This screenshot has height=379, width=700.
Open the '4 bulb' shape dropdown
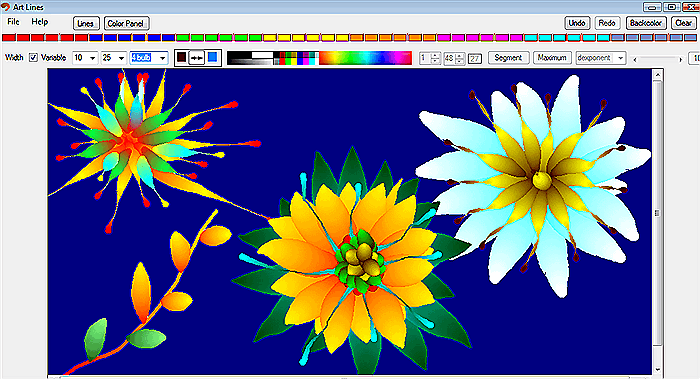tap(162, 58)
